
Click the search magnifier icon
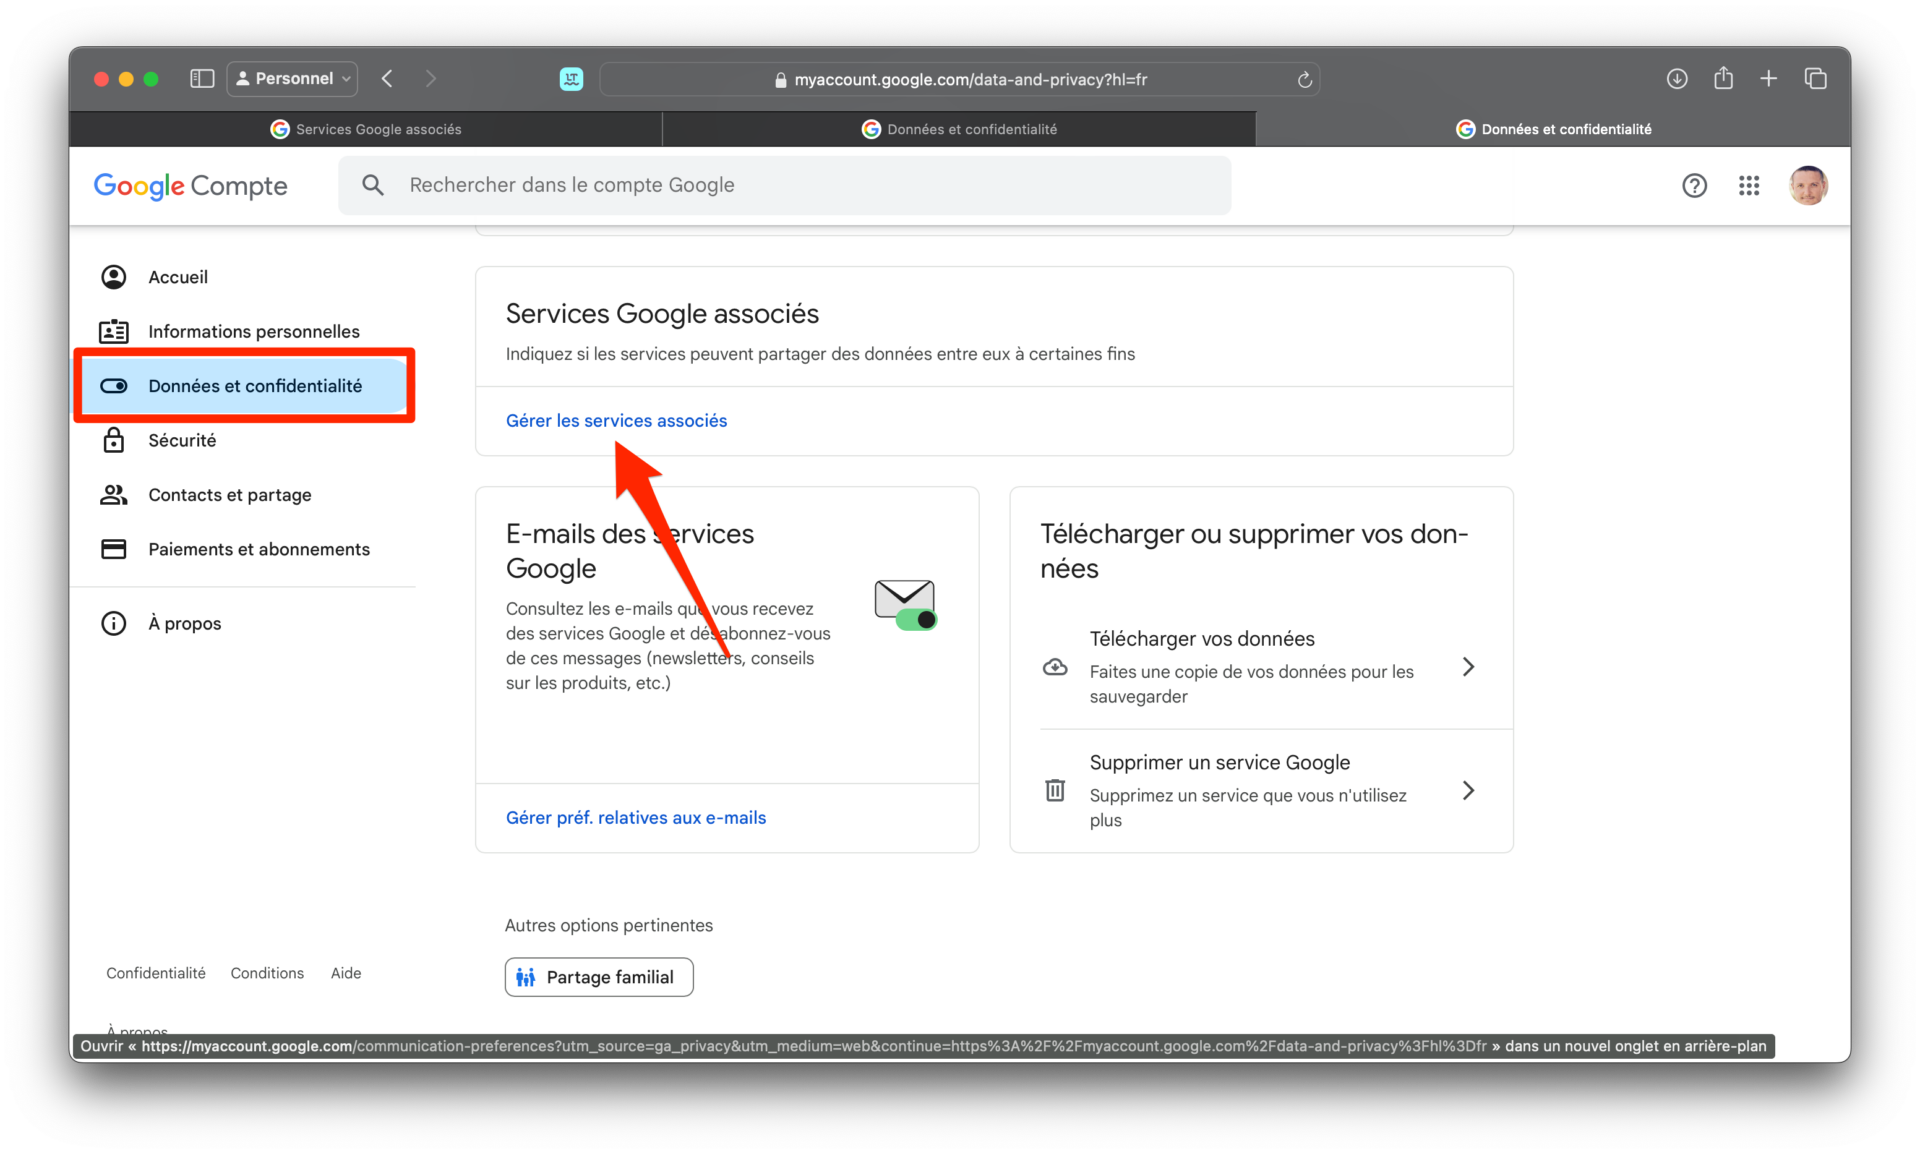pos(373,185)
